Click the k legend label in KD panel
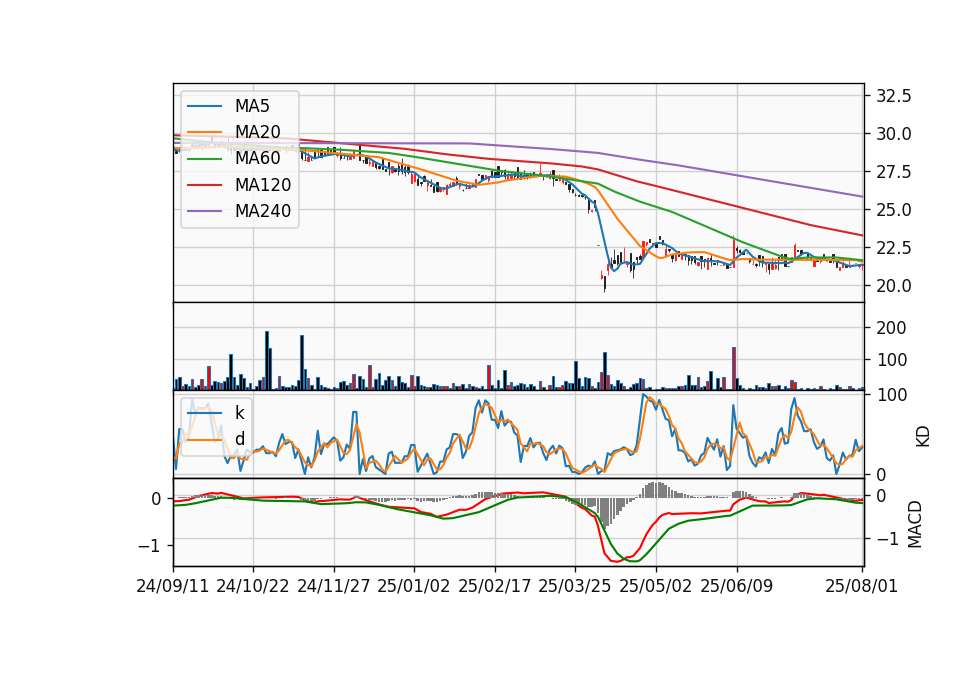Viewport: 960px width, 690px height. [239, 413]
